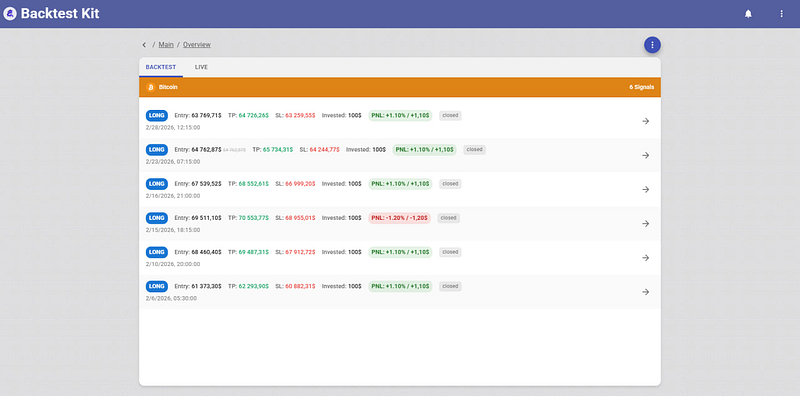Select TP value 65 734,31$
The image size is (800, 396).
(x=278, y=150)
